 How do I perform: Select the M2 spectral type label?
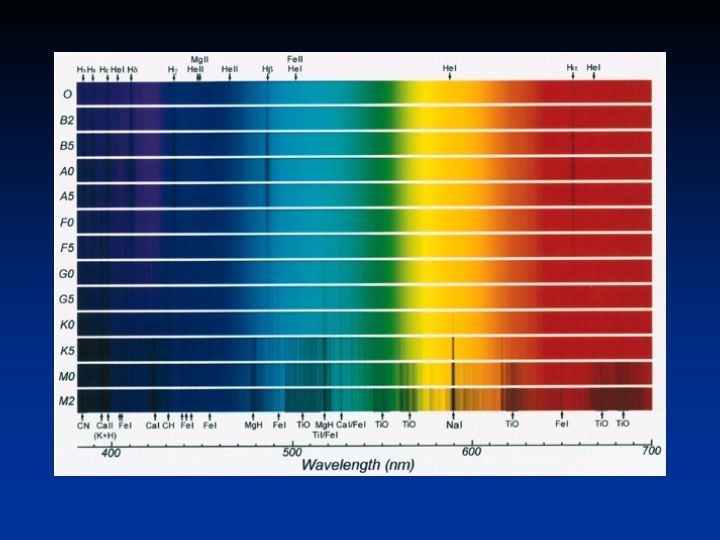(x=66, y=401)
